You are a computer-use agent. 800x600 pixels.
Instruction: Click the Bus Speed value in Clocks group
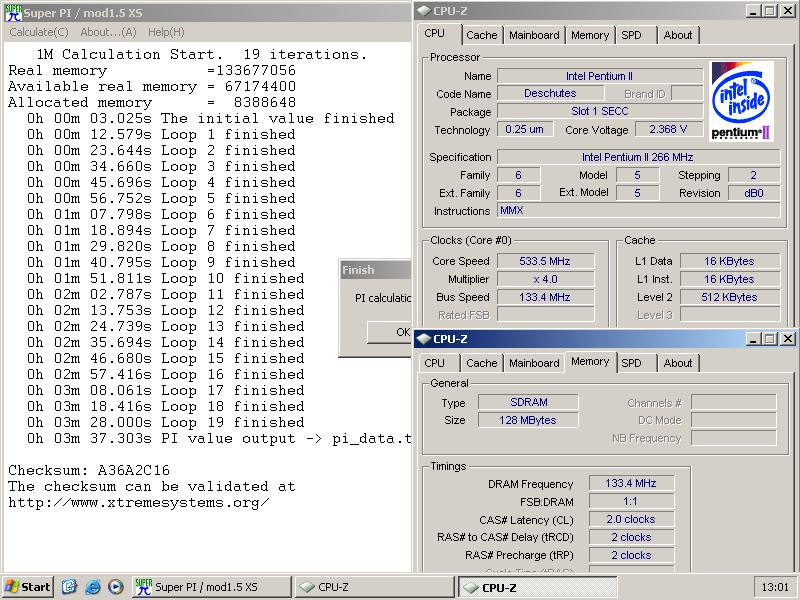(545, 297)
